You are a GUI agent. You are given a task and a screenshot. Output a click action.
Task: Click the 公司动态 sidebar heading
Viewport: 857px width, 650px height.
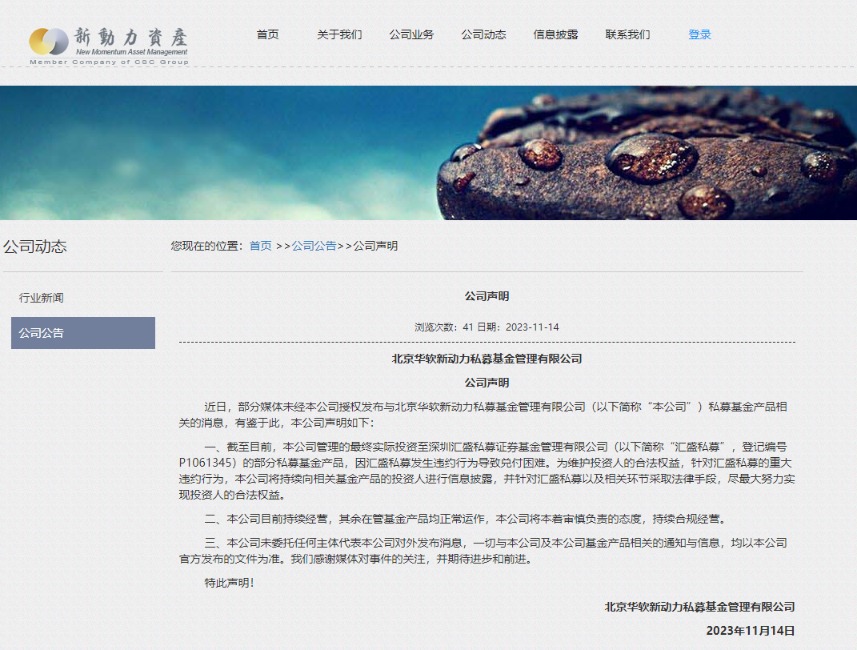(35, 247)
